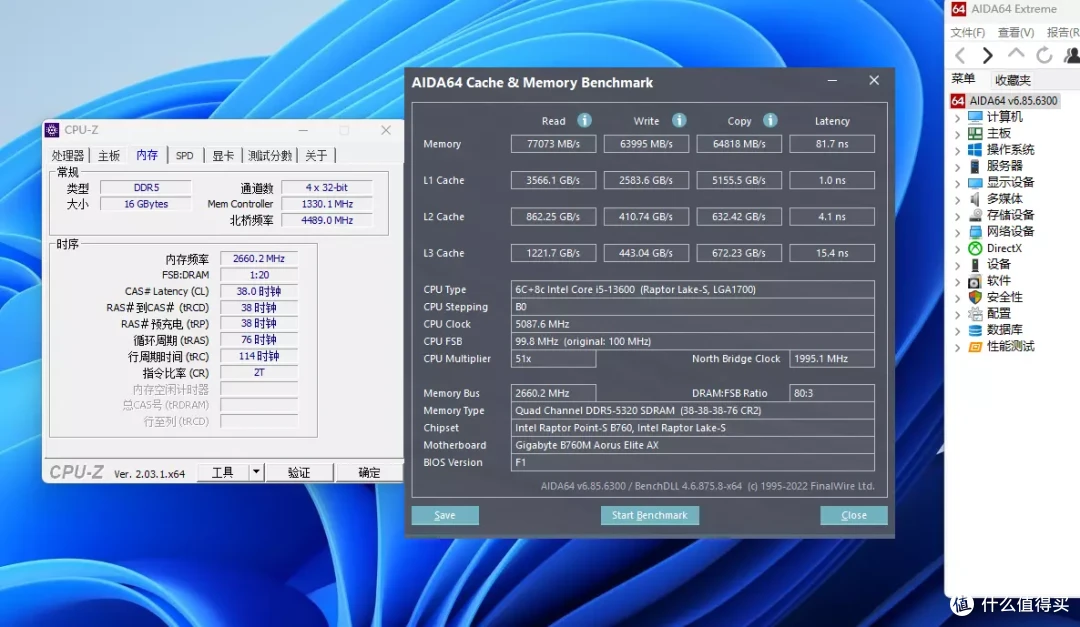
Task: Expand the 存储设备 tree node
Action: tap(957, 216)
